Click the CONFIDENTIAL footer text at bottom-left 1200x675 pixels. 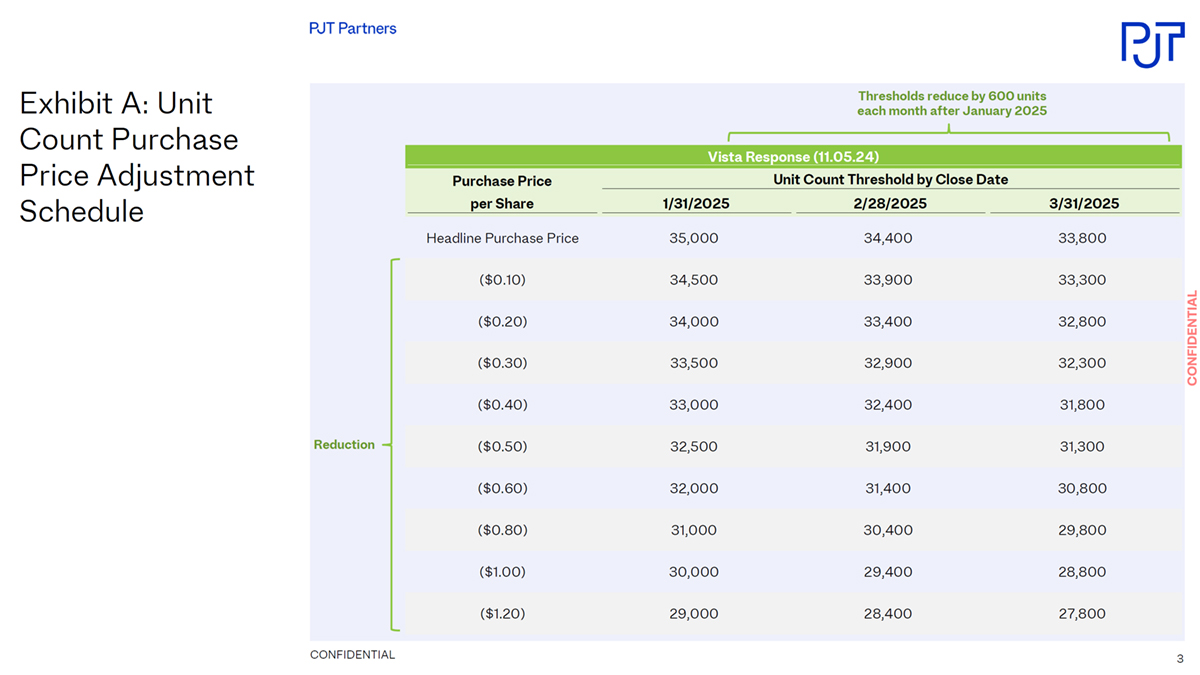pos(352,655)
